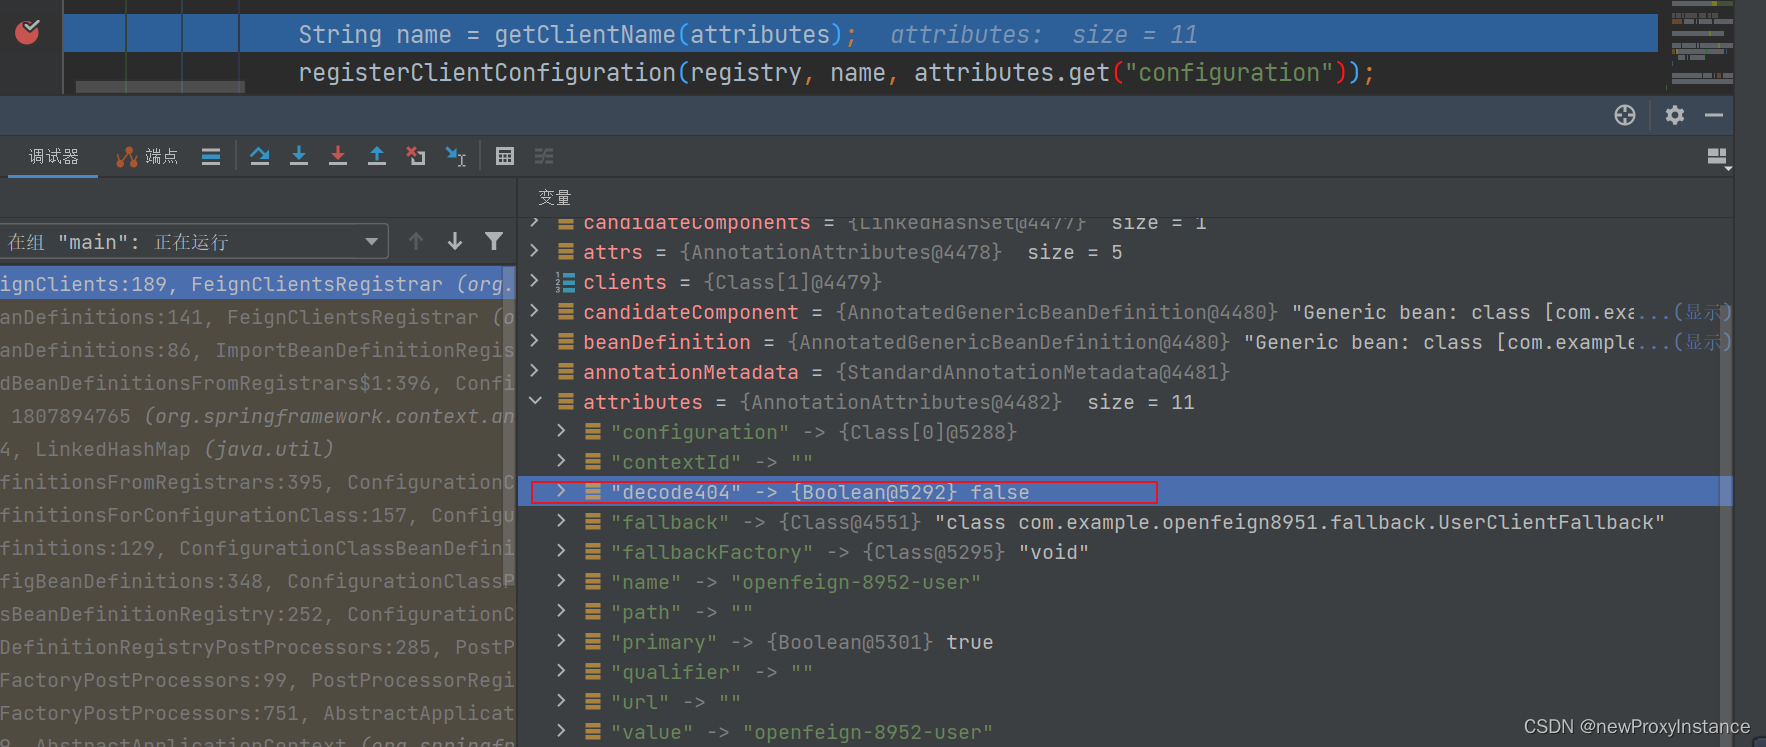This screenshot has height=747, width=1766.
Task: Expand the clients variable node
Action: click(x=535, y=281)
